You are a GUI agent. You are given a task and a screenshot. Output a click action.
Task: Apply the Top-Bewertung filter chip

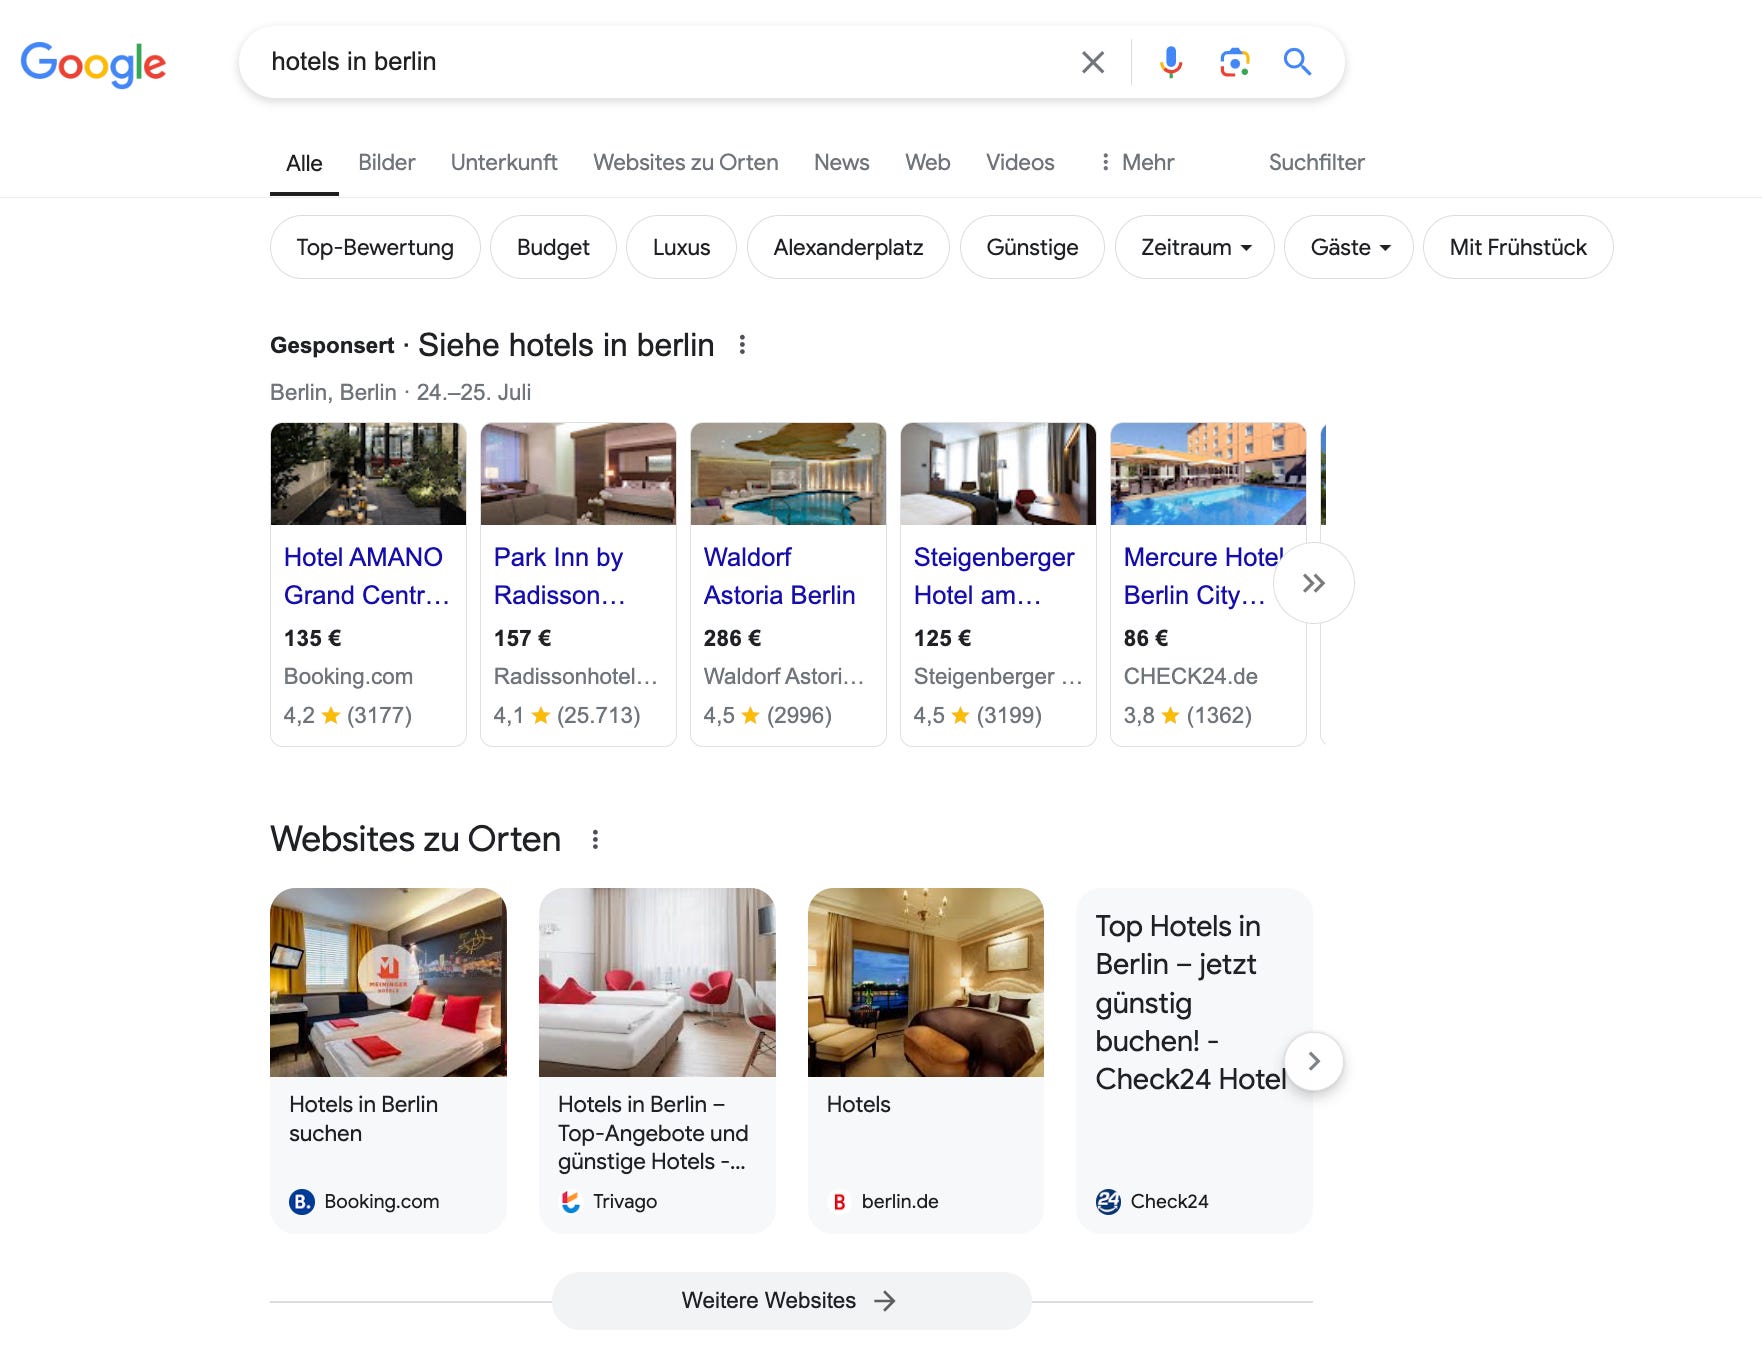tap(375, 247)
